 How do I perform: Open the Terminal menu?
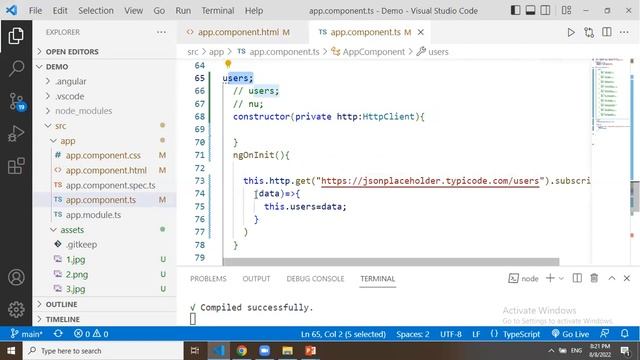[x=218, y=11]
